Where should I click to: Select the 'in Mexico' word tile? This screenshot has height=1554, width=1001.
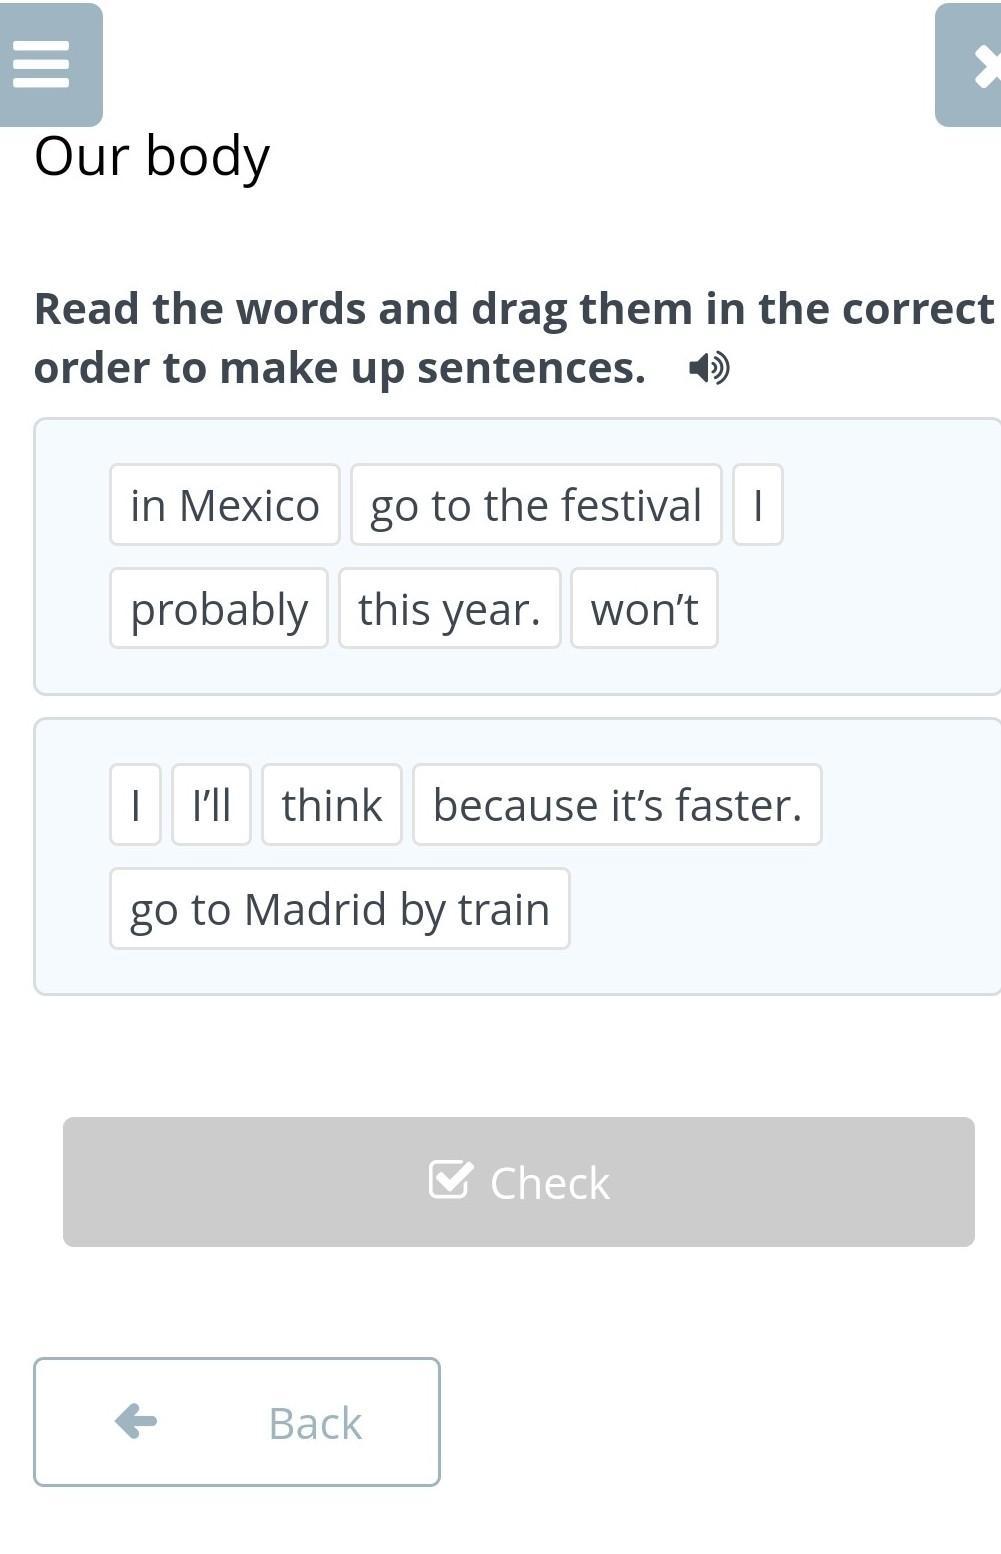(225, 505)
